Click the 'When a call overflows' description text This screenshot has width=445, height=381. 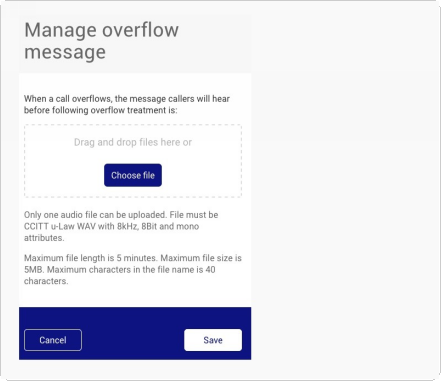click(x=127, y=104)
